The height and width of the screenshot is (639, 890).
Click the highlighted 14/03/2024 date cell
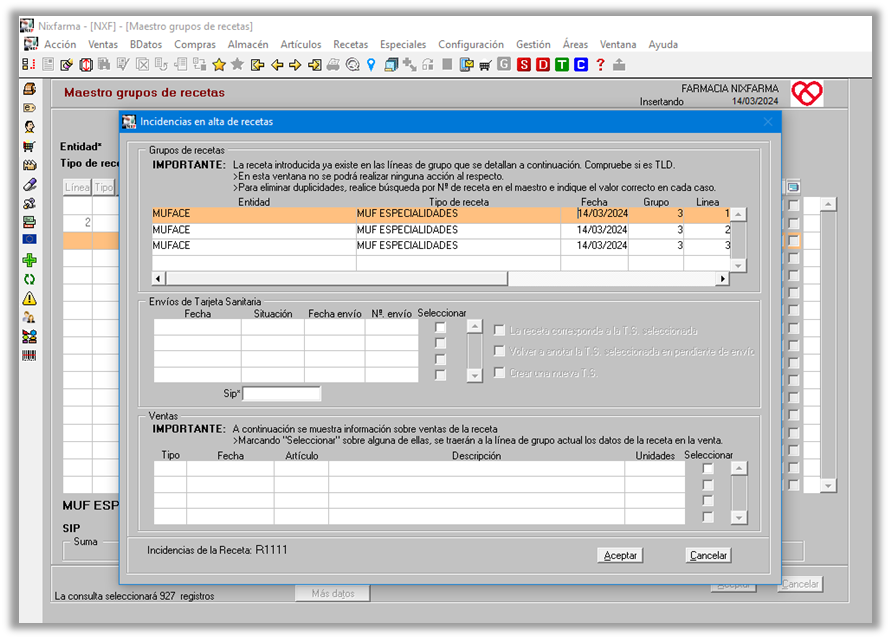coord(594,214)
